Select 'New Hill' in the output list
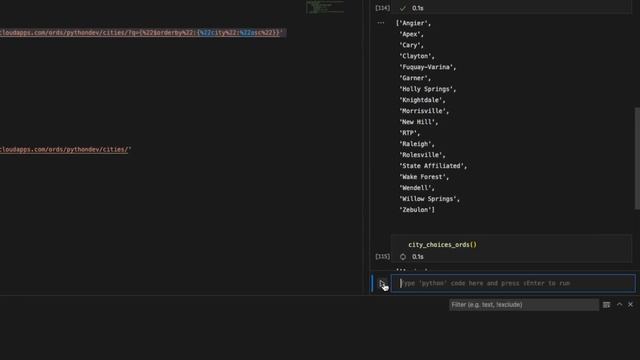 (417, 122)
